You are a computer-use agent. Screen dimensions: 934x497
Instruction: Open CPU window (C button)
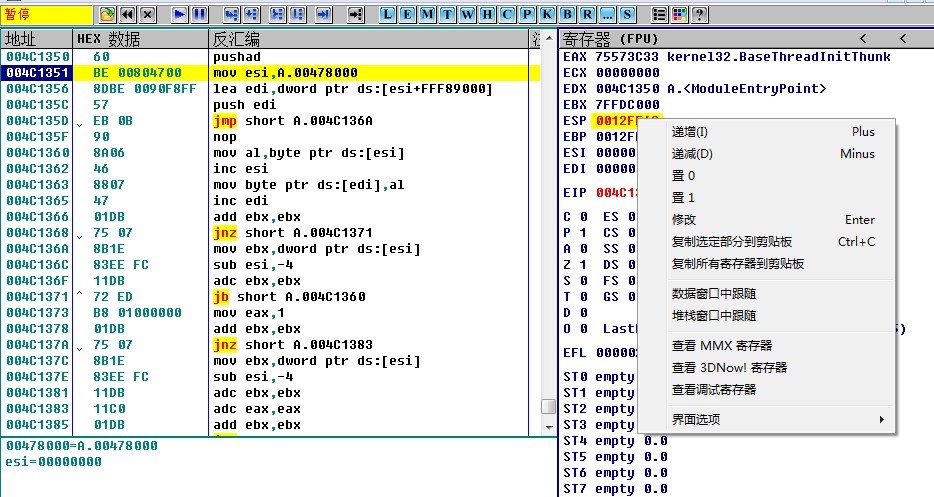pyautogui.click(x=508, y=14)
